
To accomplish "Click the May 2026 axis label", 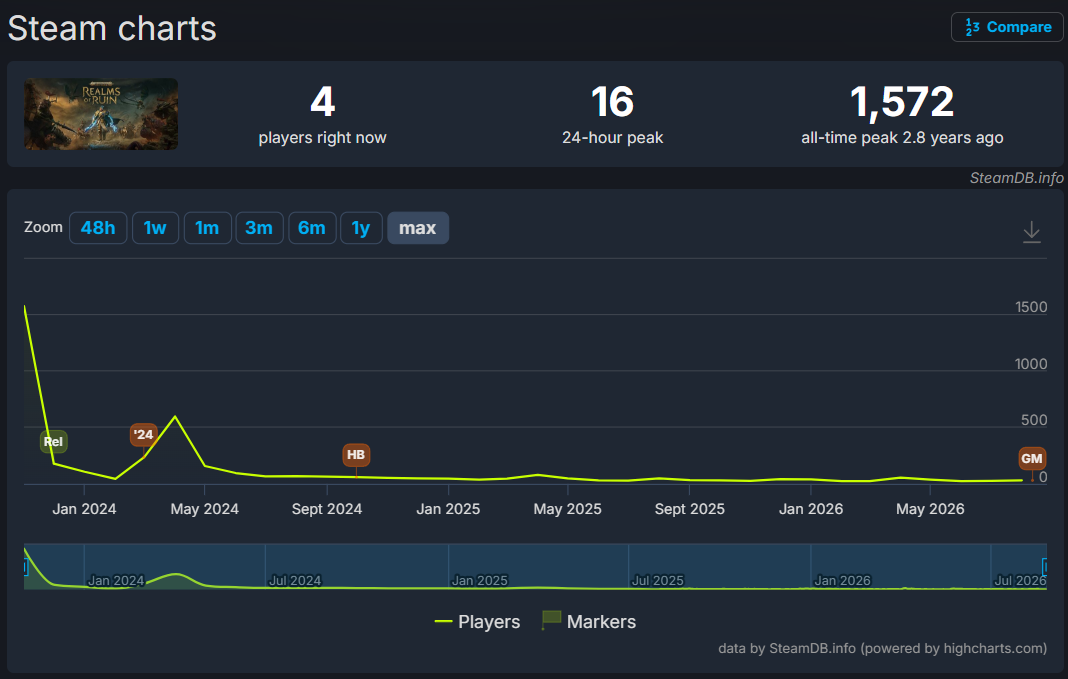I will click(x=930, y=509).
